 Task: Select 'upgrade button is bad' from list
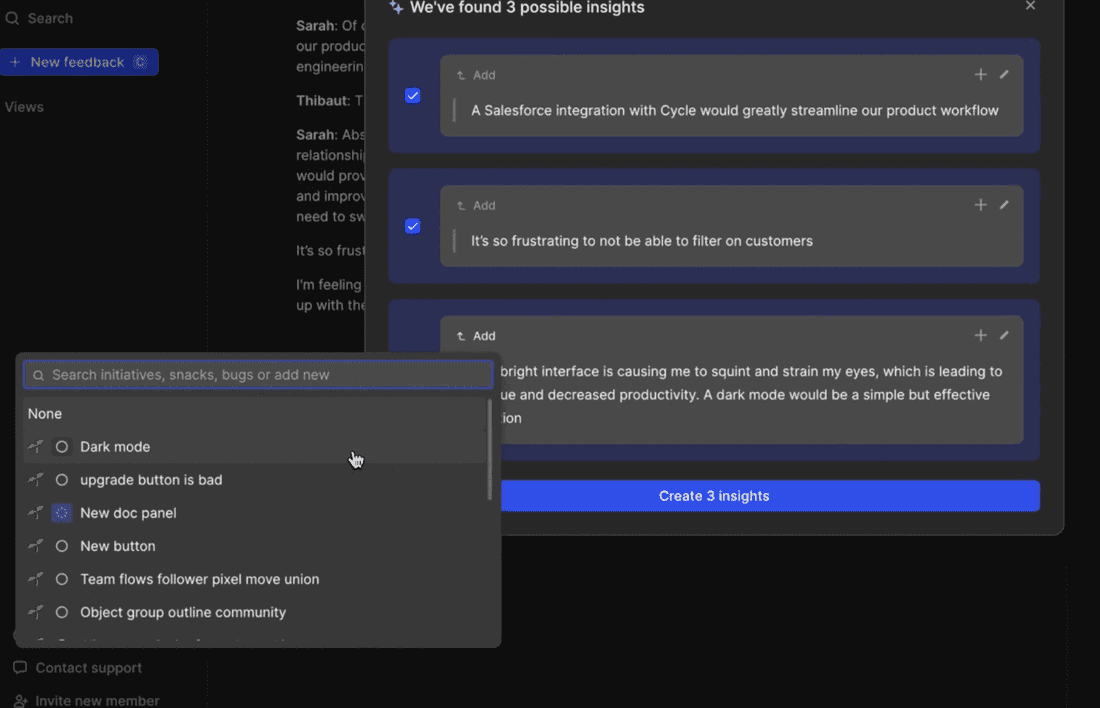tap(151, 480)
